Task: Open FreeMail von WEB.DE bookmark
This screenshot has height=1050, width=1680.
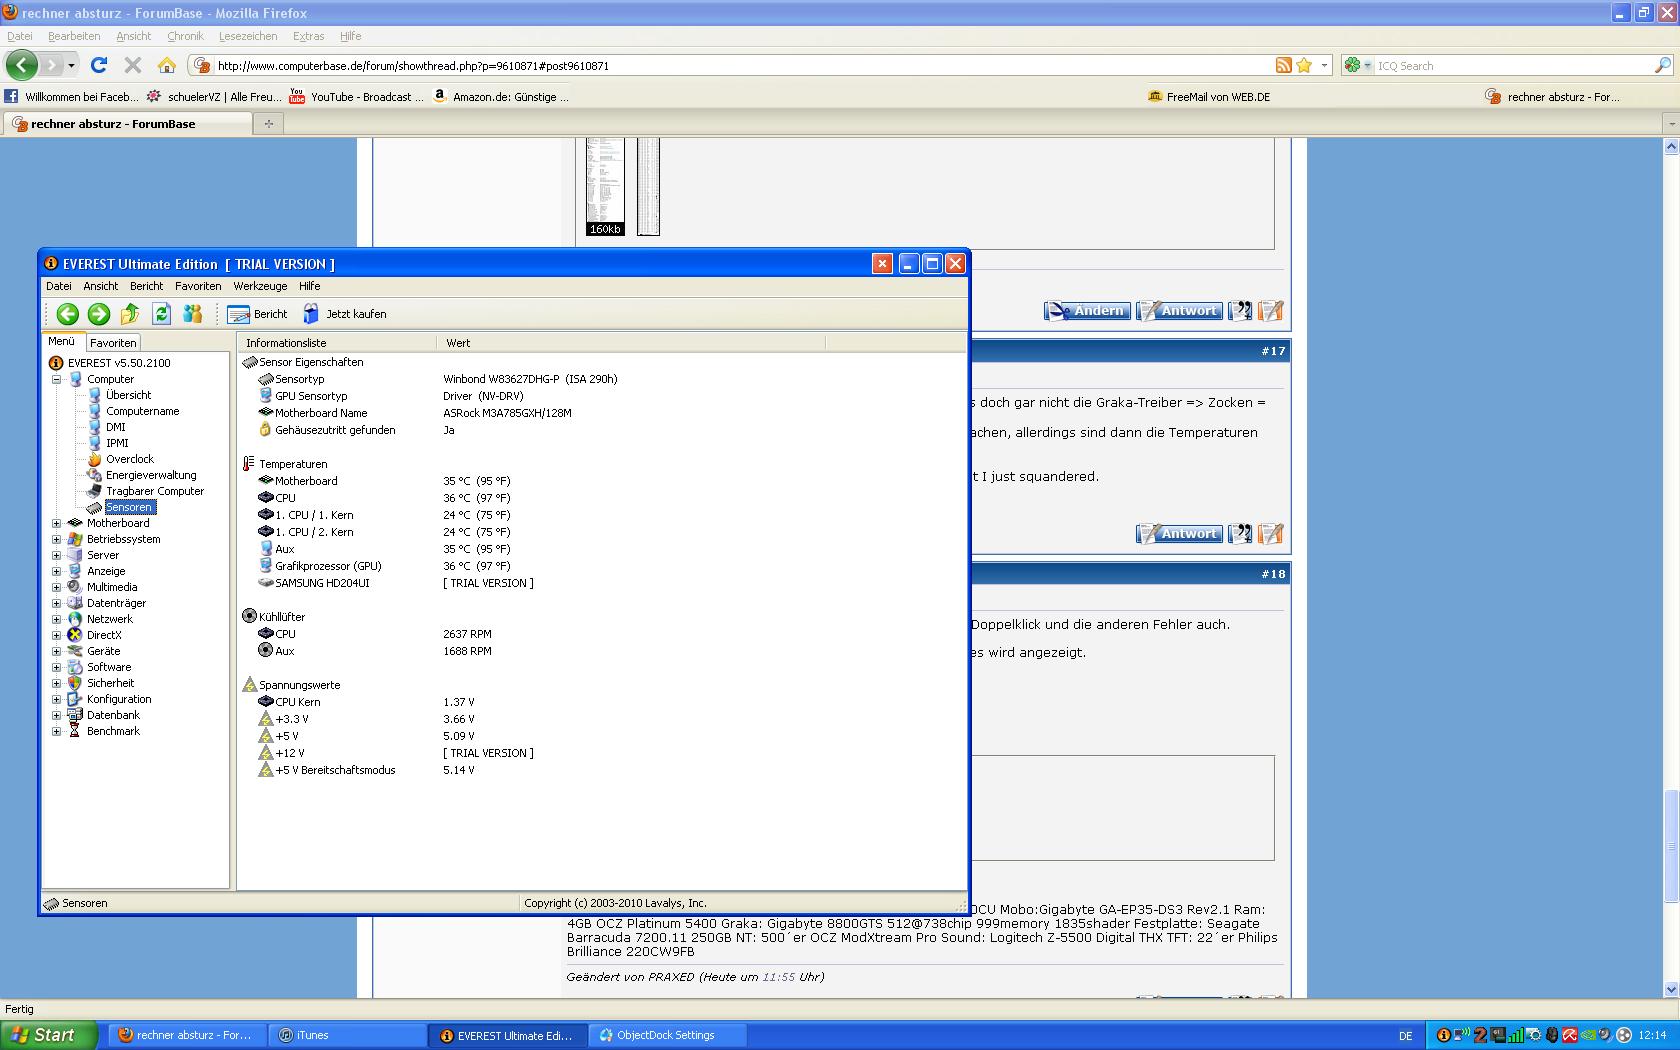Action: [x=1209, y=97]
